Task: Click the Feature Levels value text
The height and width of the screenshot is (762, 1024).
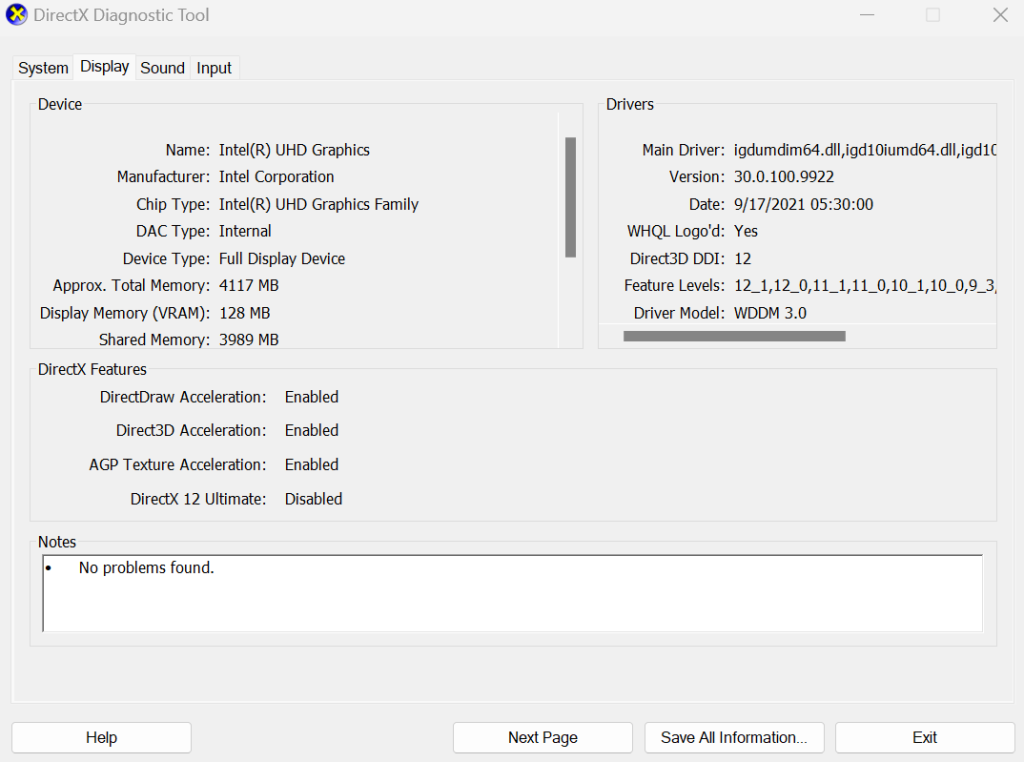Action: 864,286
